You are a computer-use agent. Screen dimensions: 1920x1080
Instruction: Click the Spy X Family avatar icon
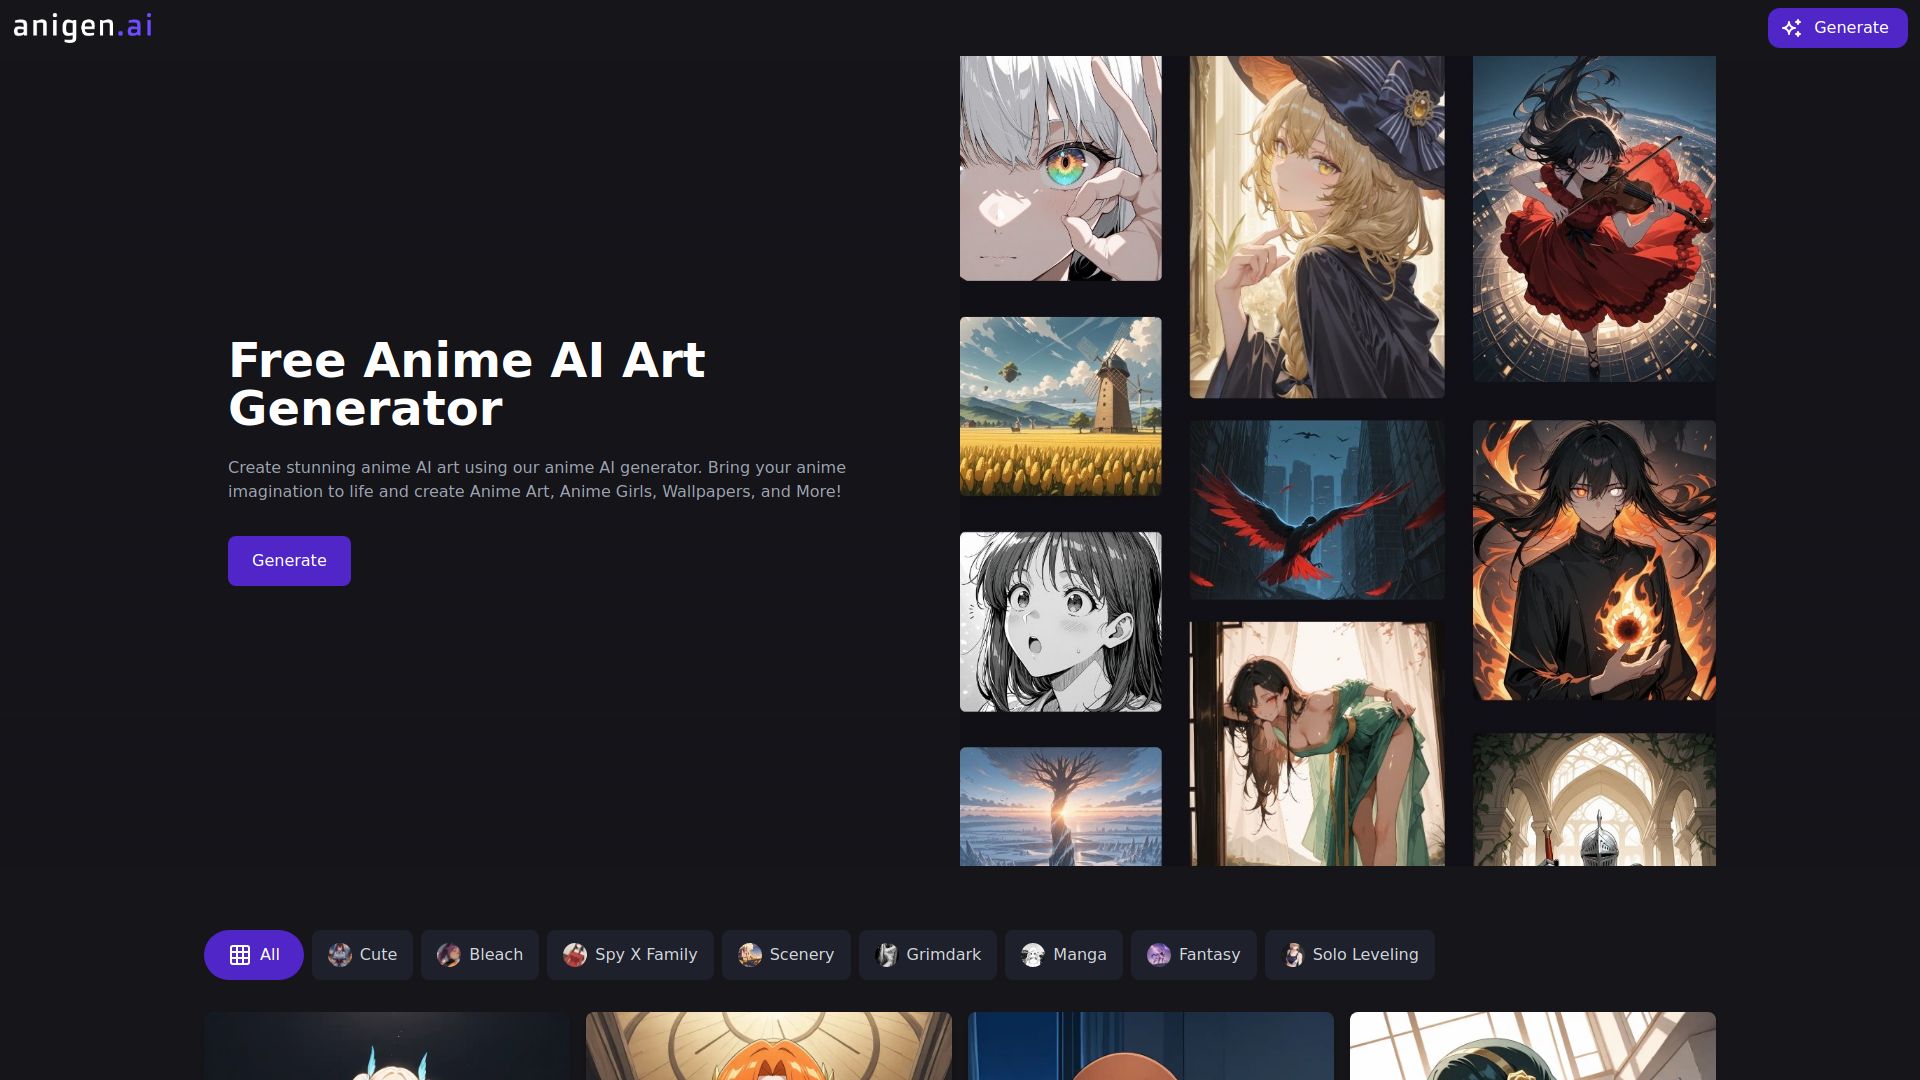(575, 955)
